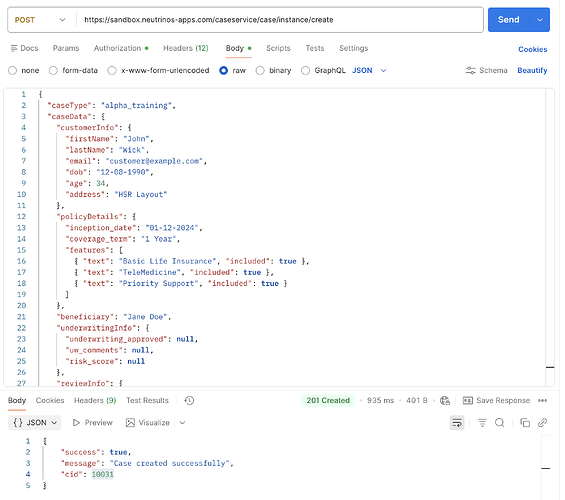Click the "beneficiary": "Jane Doe" line
Image resolution: width=565 pixels, height=500 pixels.
(114, 317)
